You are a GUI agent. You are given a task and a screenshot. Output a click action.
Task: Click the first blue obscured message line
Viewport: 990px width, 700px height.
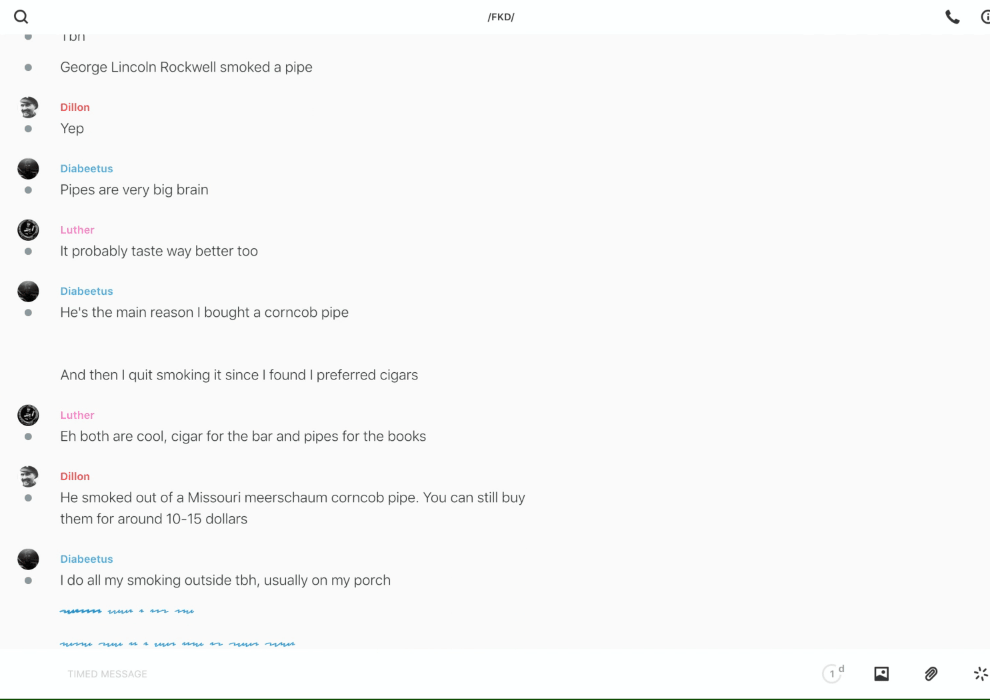(x=127, y=610)
